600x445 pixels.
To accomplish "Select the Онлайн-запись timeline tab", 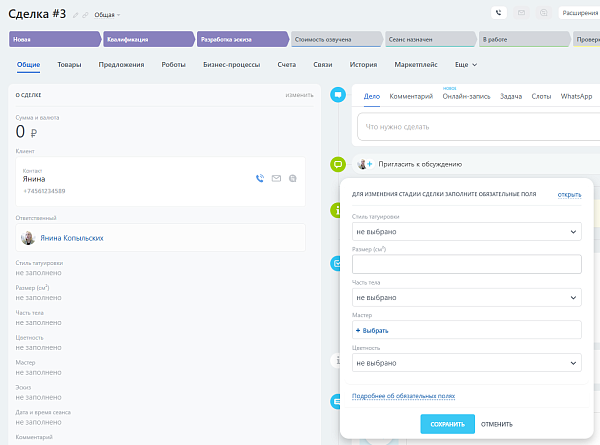I will pos(466,96).
